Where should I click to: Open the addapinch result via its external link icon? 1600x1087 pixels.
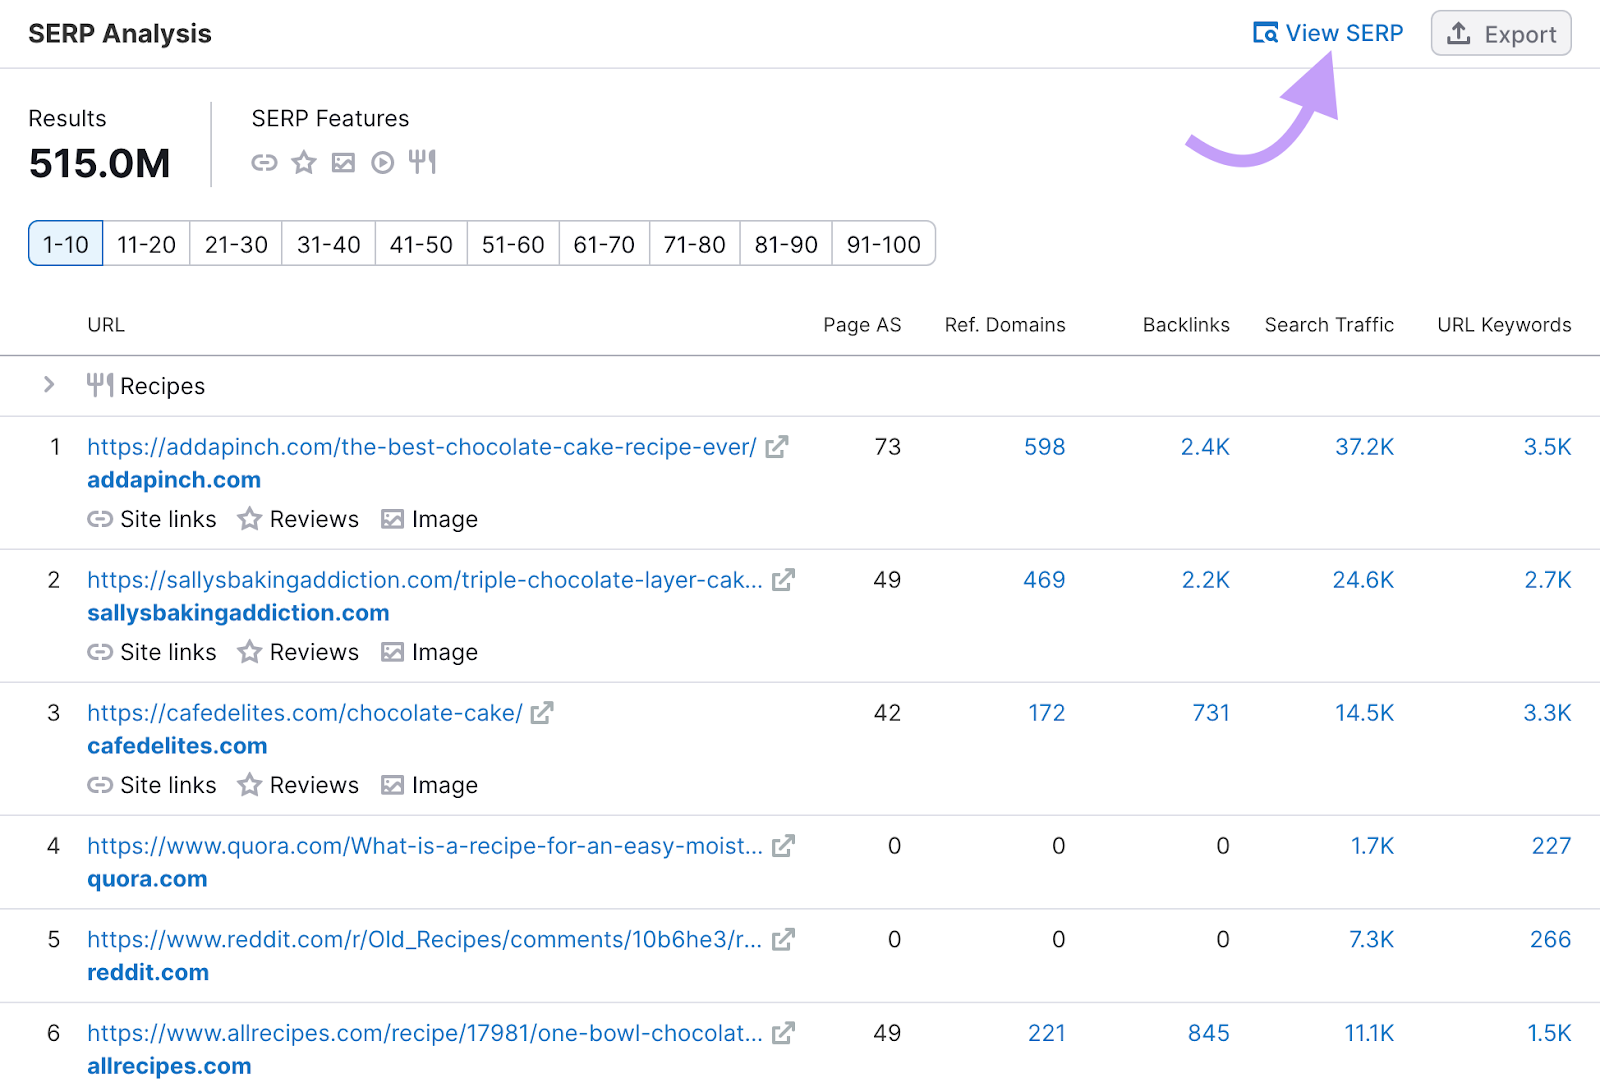coord(777,447)
